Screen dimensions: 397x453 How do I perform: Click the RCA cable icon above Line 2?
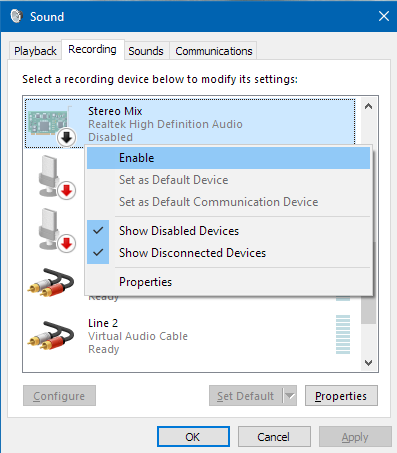click(x=51, y=282)
